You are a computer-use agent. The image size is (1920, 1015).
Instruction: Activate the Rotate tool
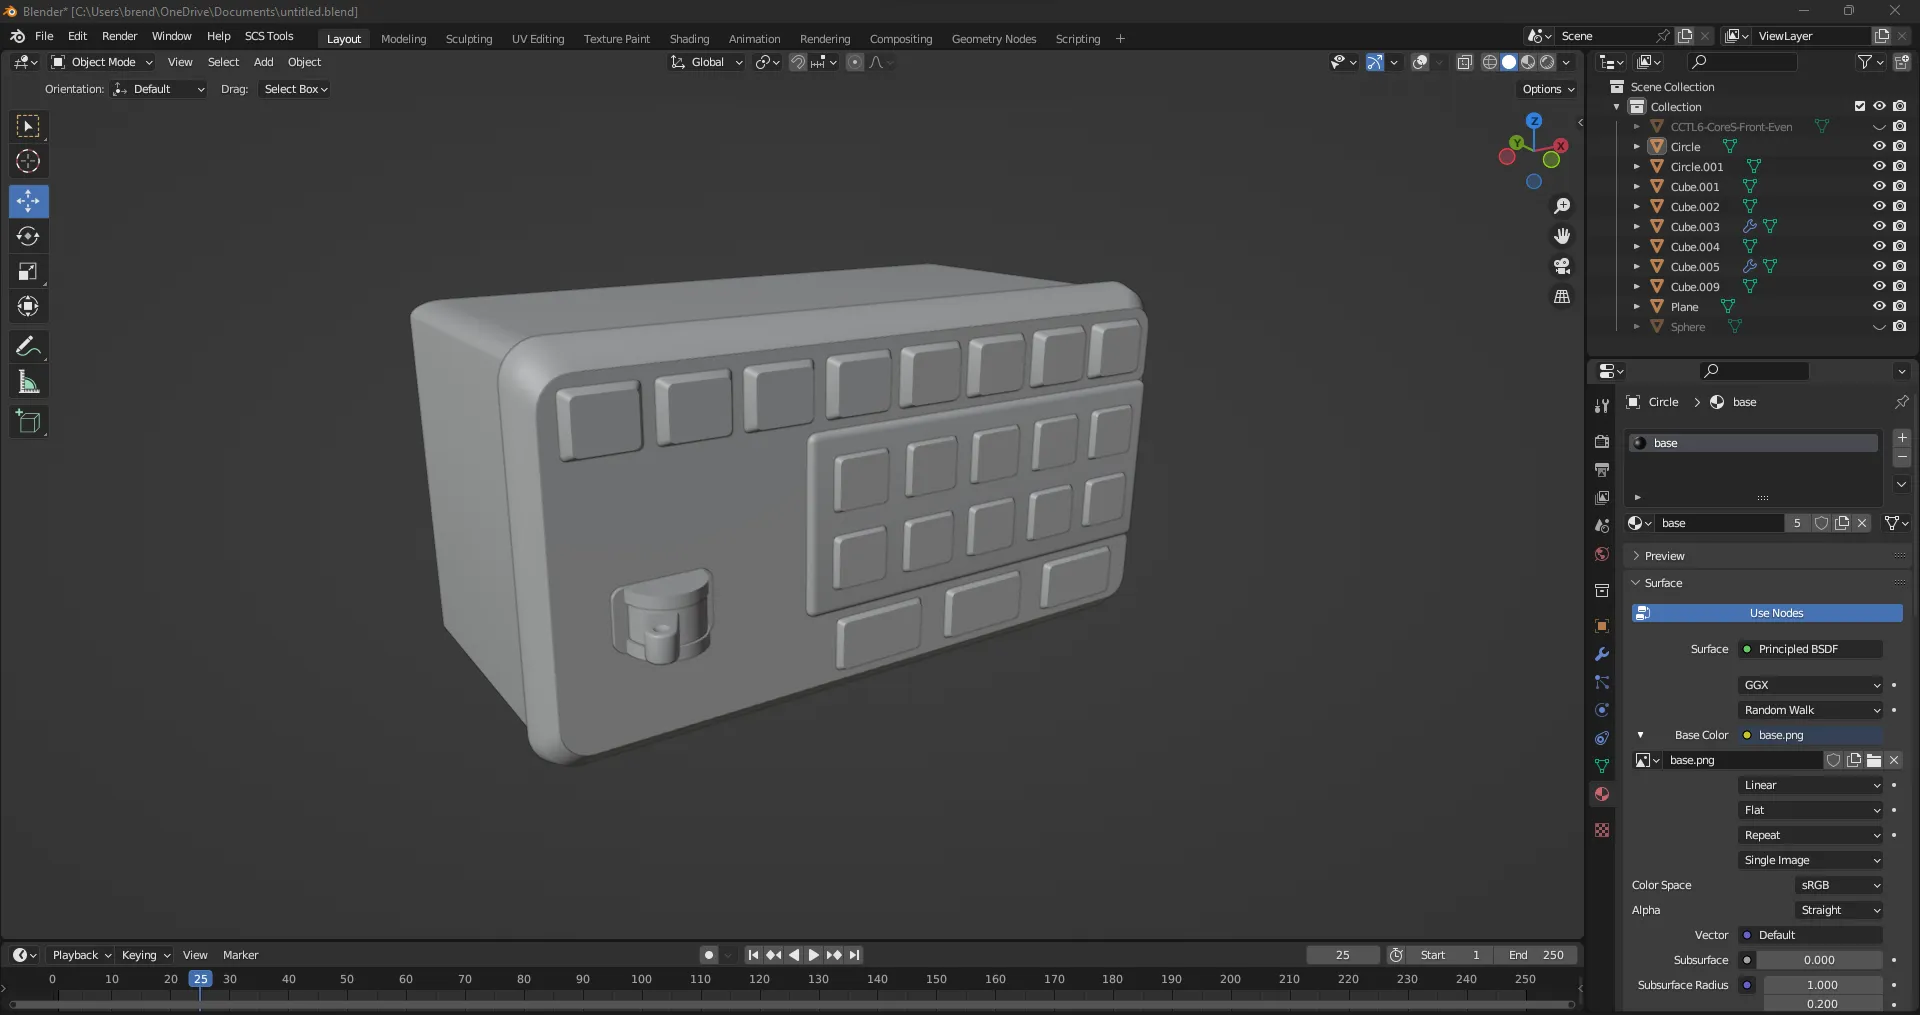28,236
